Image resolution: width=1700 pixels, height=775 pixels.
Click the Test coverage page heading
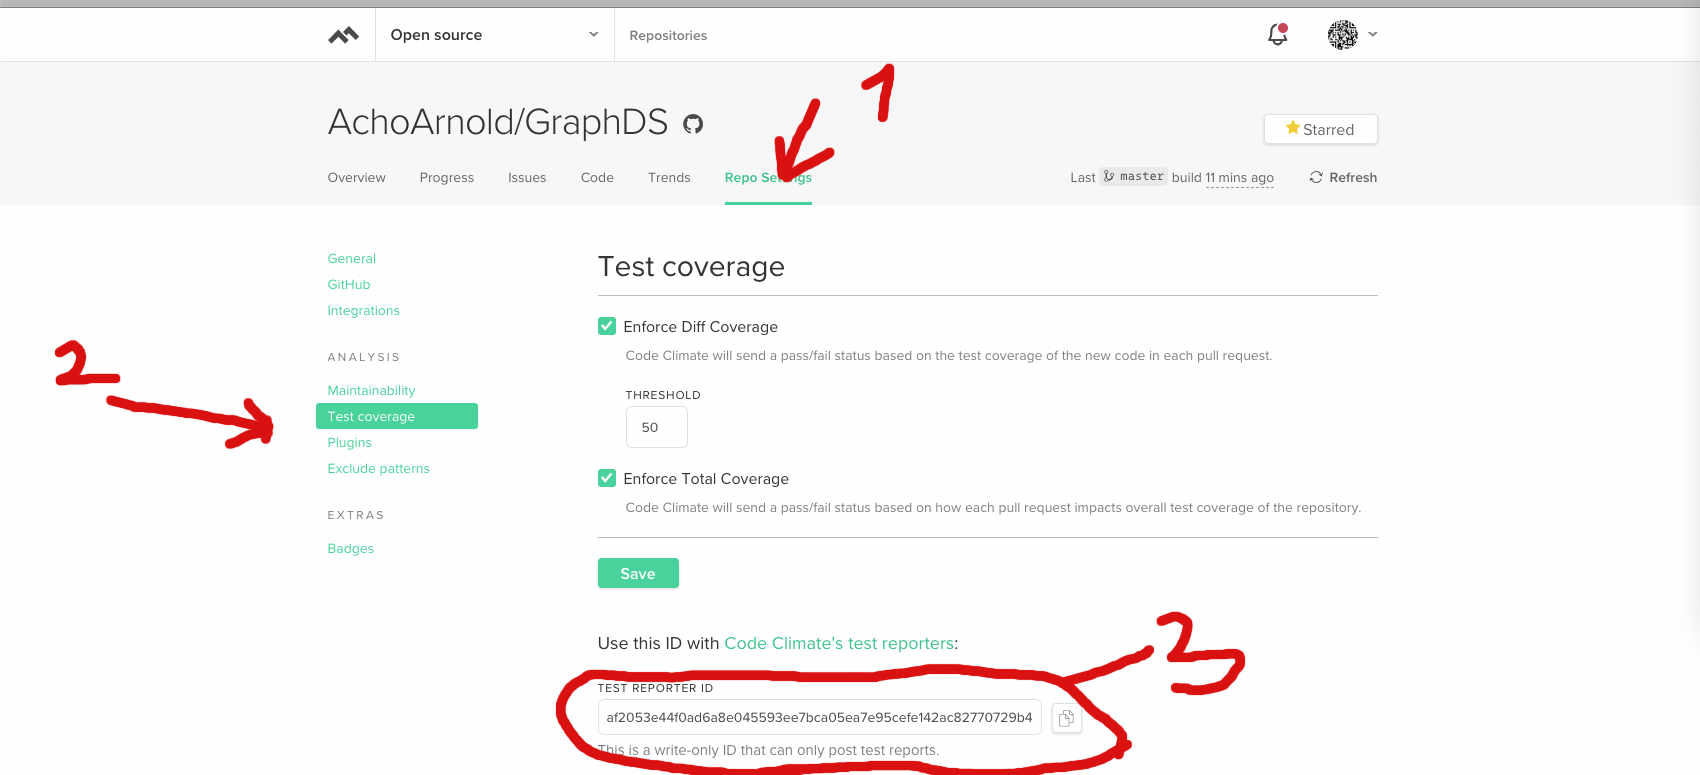click(691, 267)
